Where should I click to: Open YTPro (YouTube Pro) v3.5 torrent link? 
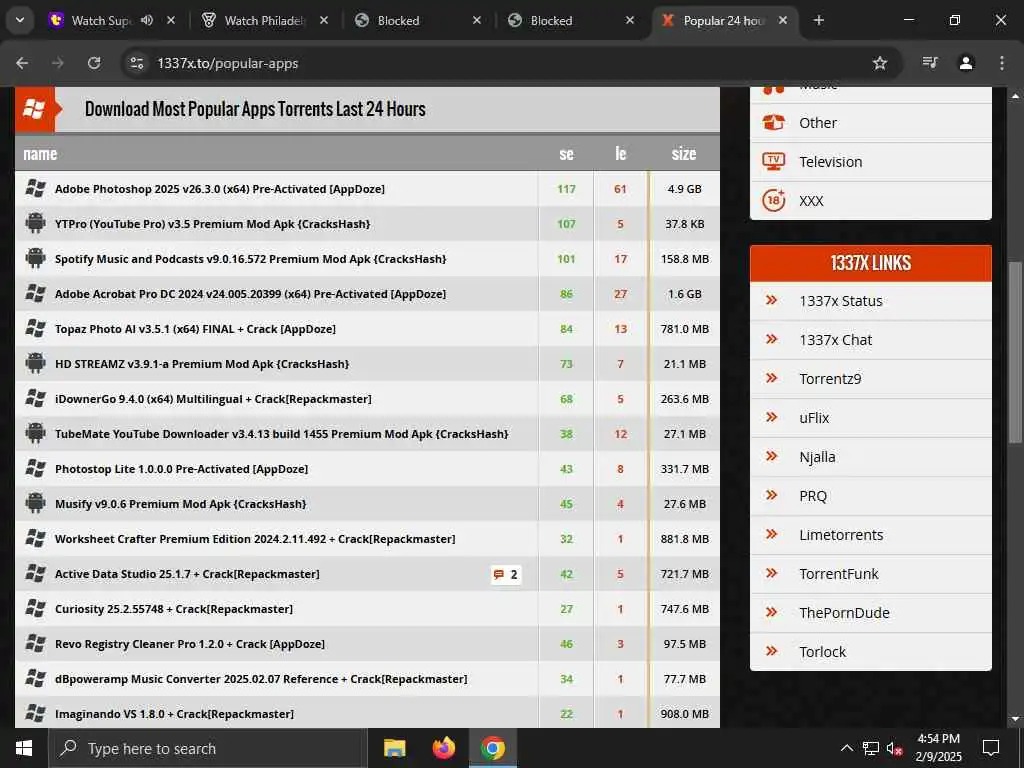[x=212, y=224]
